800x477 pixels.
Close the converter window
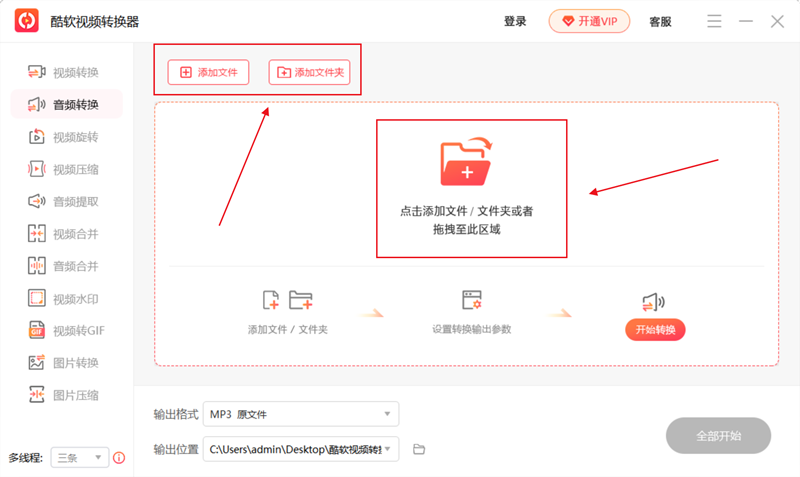pyautogui.click(x=778, y=21)
